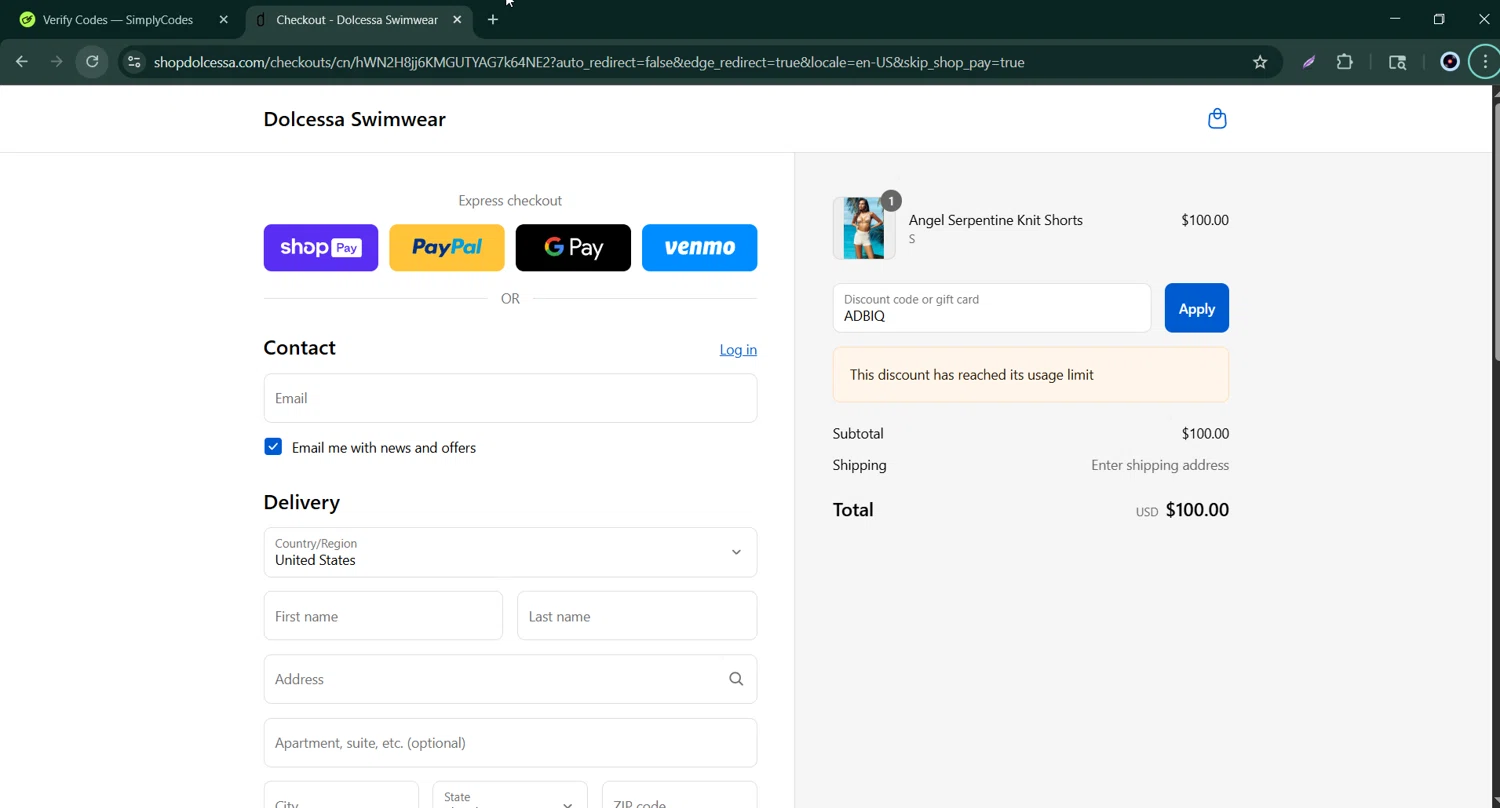Pay with Shop Pay button

click(321, 247)
